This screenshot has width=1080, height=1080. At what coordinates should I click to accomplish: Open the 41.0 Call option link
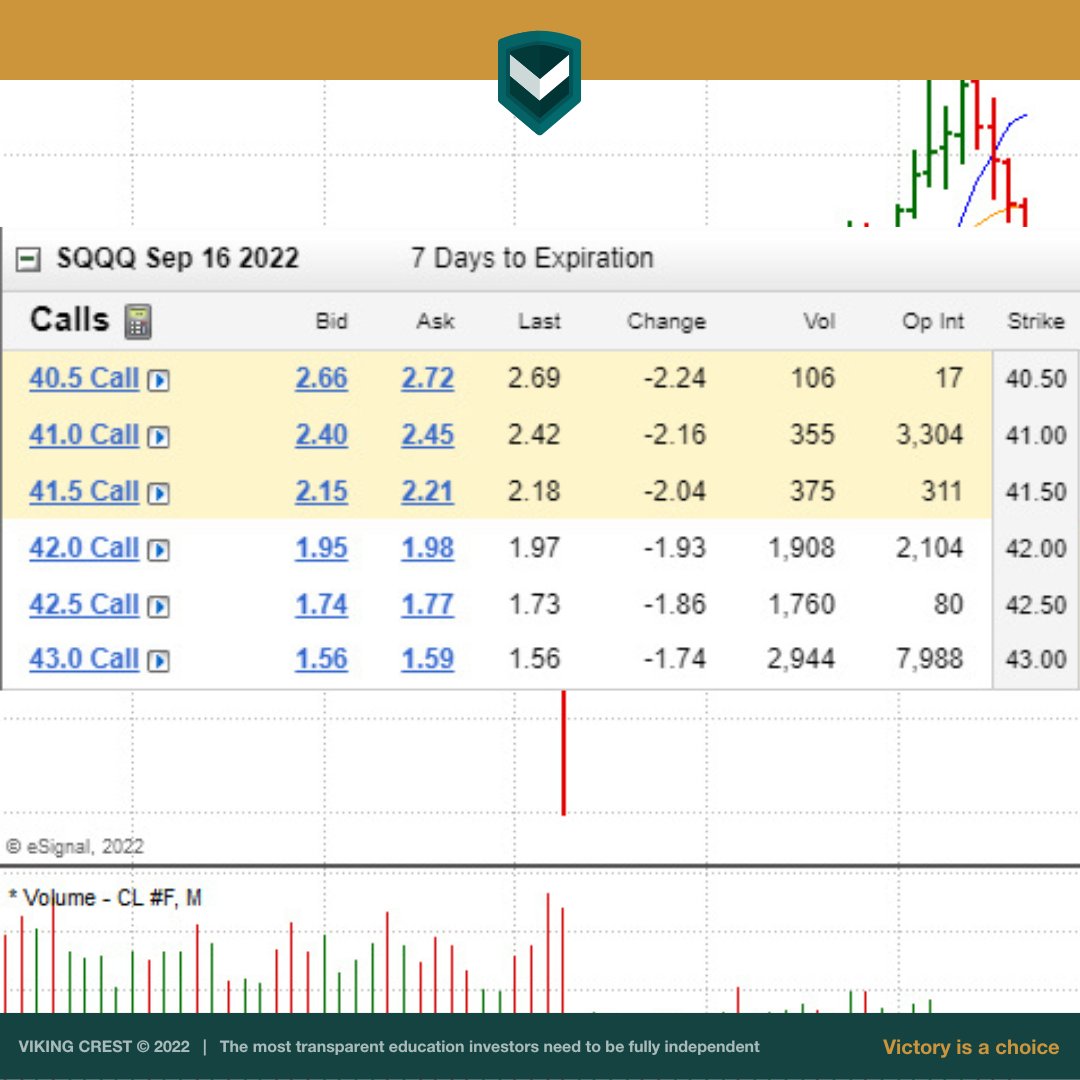[84, 435]
